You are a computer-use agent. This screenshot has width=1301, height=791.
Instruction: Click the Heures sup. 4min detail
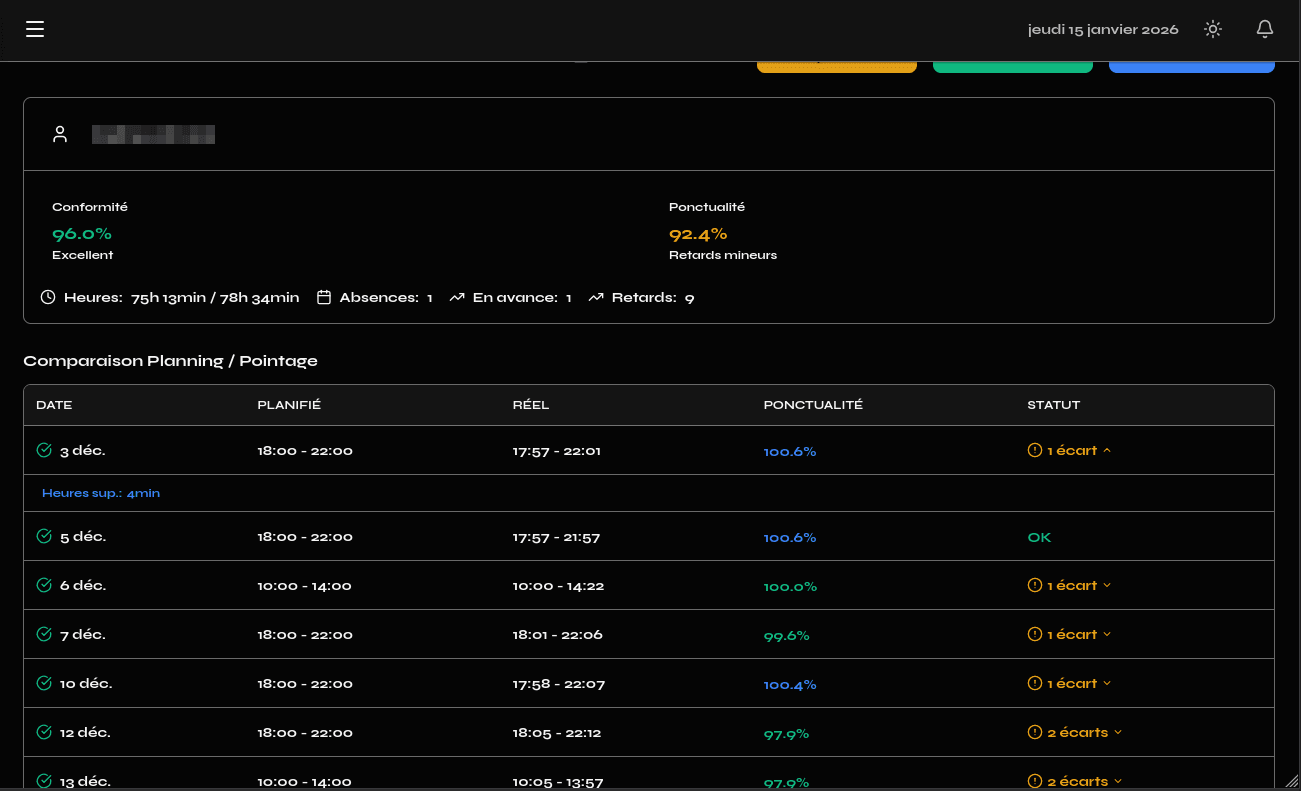point(101,493)
